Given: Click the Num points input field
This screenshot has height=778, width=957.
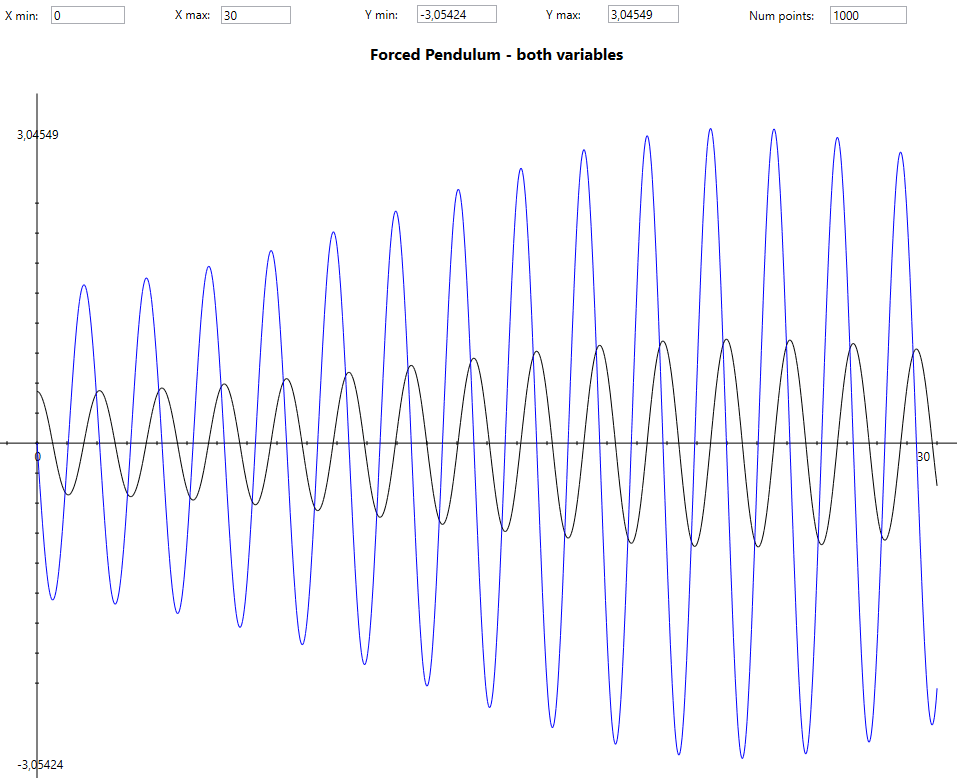Looking at the screenshot, I should click(867, 15).
